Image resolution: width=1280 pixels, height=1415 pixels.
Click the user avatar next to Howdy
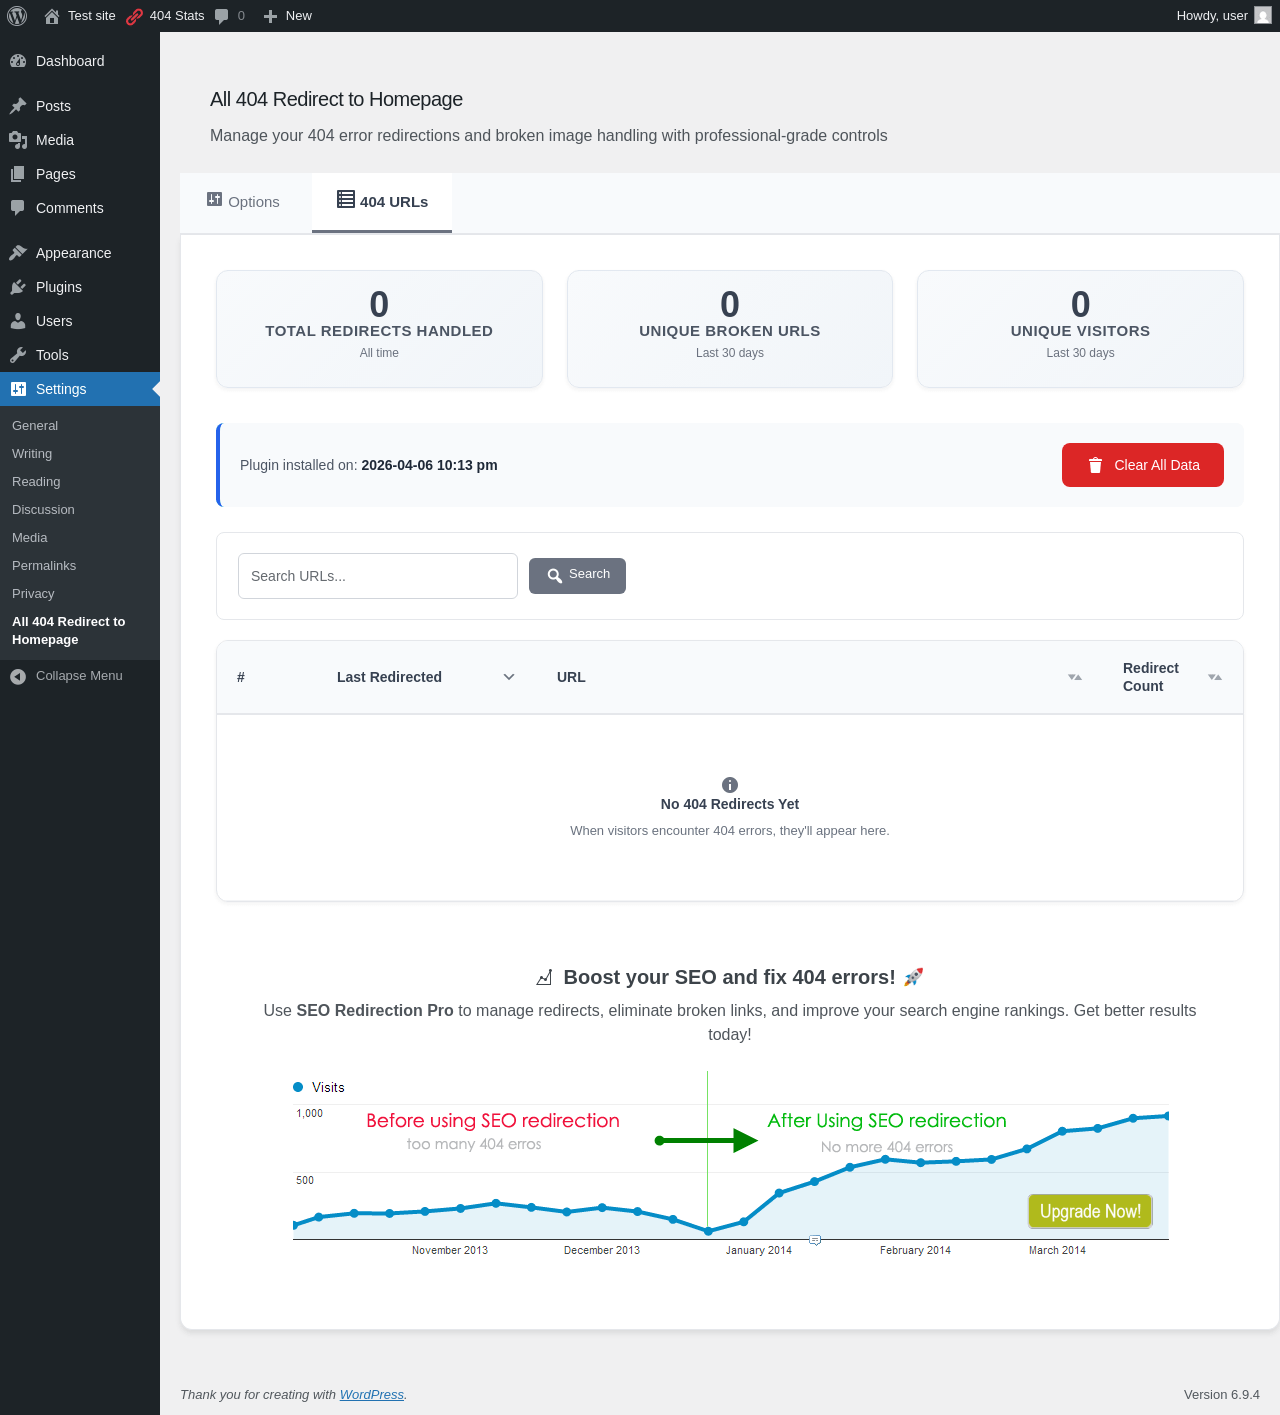1263,16
